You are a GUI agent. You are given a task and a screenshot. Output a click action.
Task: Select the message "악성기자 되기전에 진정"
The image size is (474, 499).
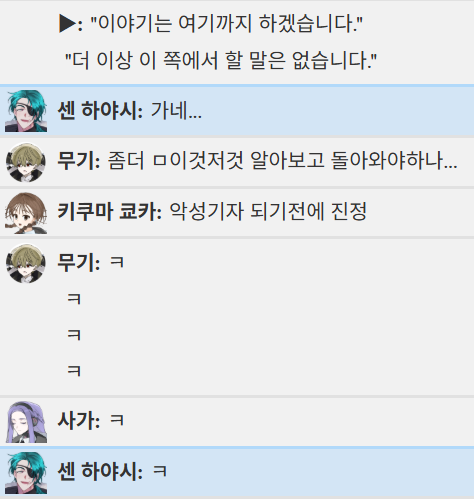click(x=268, y=212)
